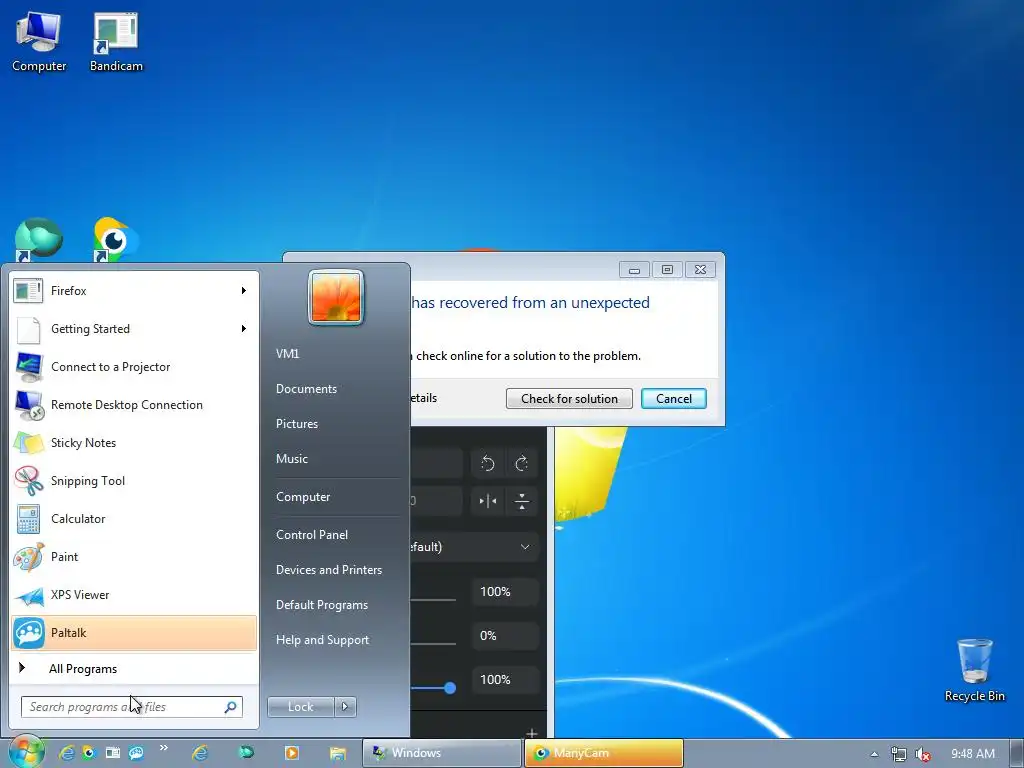Click teal bubble icon on taskbar
Image resolution: width=1024 pixels, height=768 pixels.
click(x=246, y=752)
